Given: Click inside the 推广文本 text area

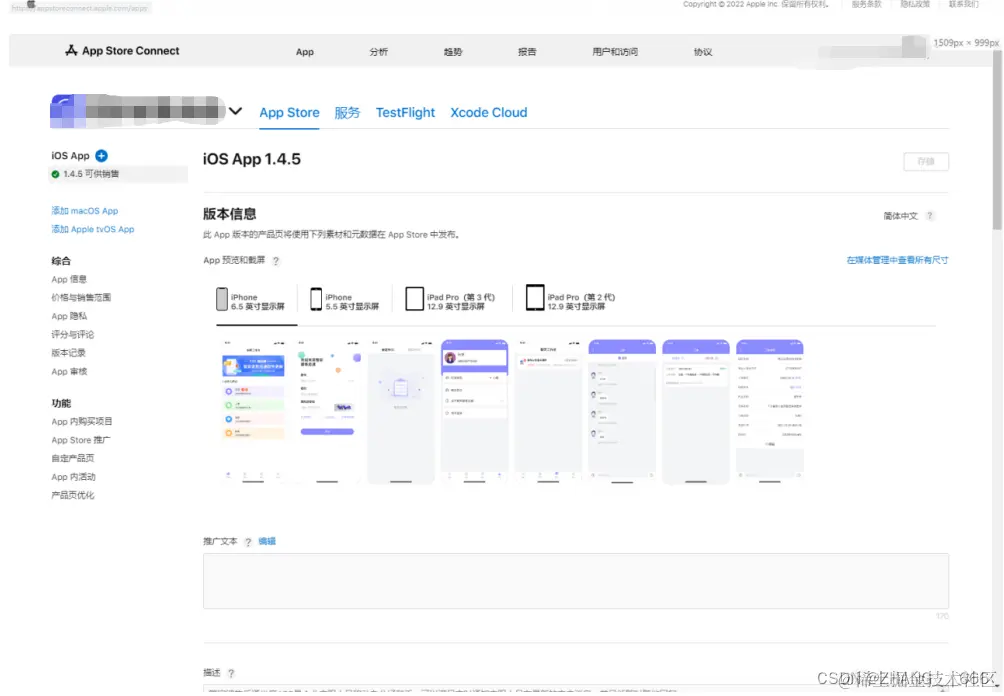Looking at the screenshot, I should pyautogui.click(x=576, y=581).
